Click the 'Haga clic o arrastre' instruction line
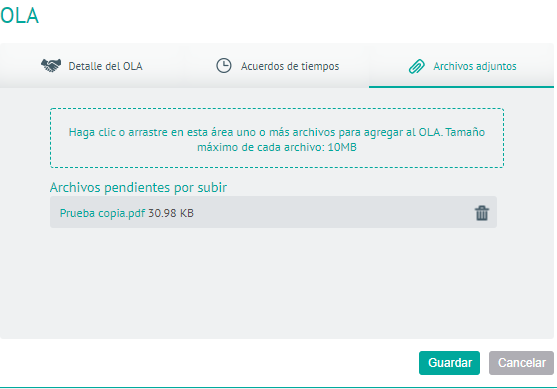 coord(277,132)
